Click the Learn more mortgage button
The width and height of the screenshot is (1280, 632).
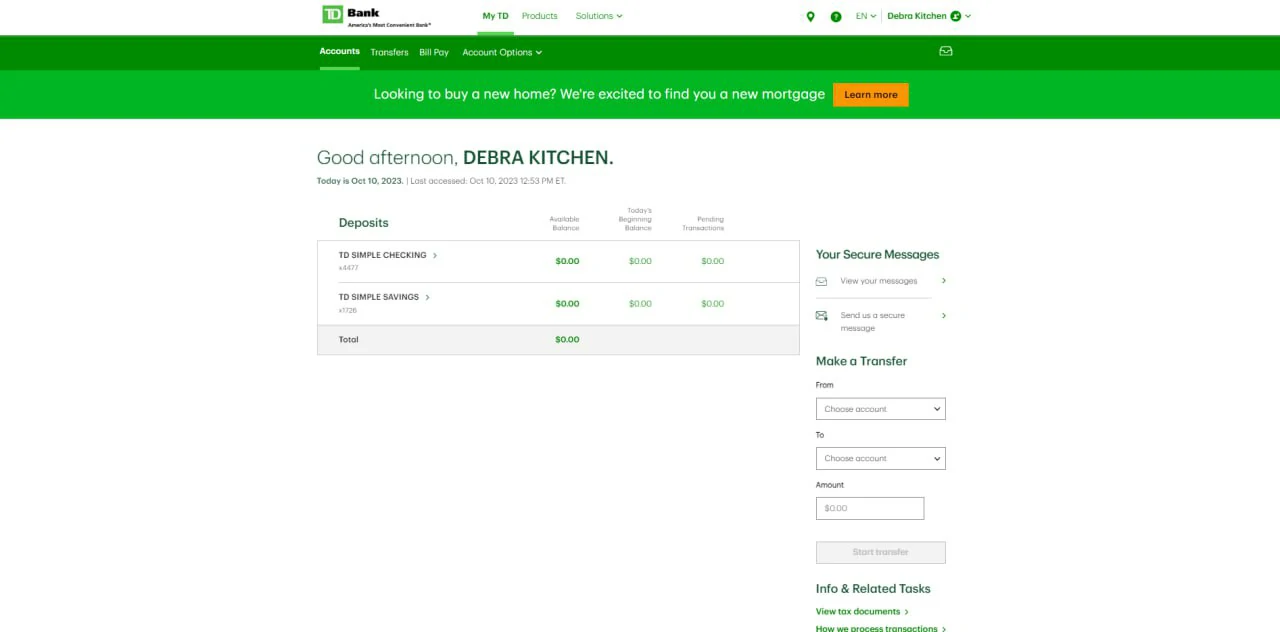click(871, 95)
